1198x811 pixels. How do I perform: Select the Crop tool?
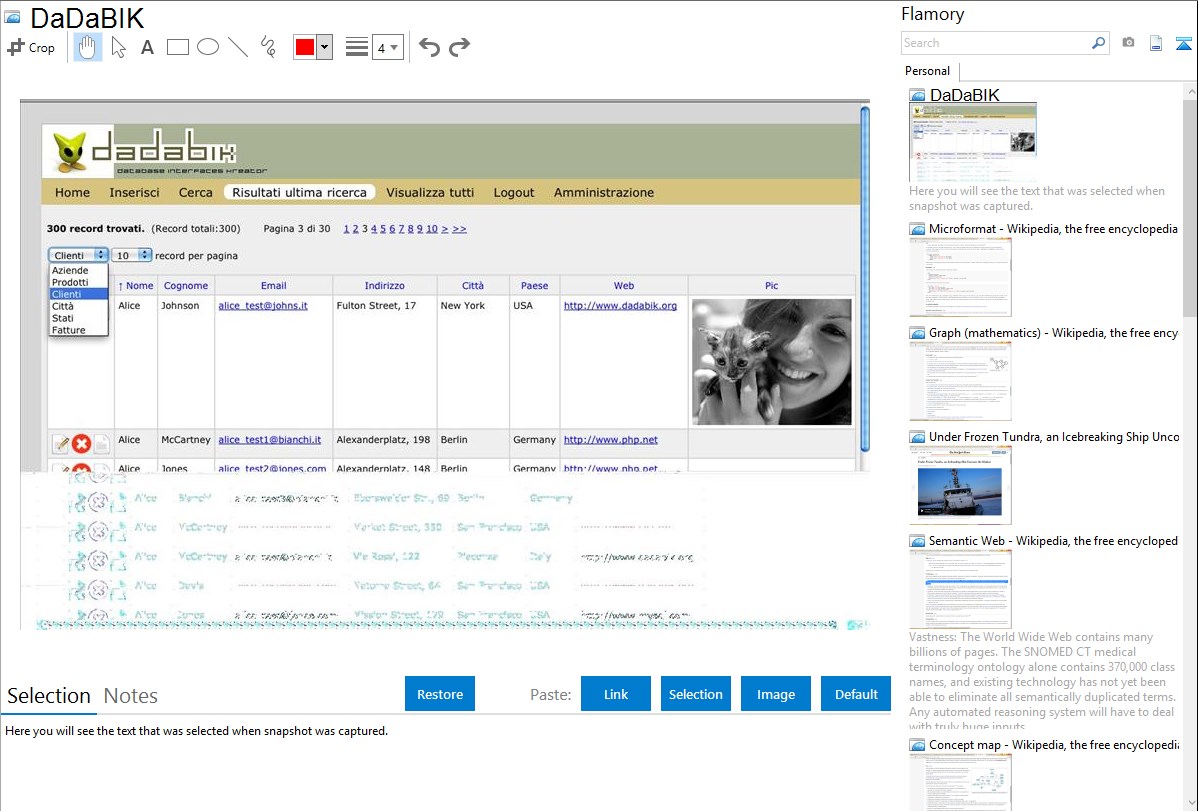[x=31, y=47]
